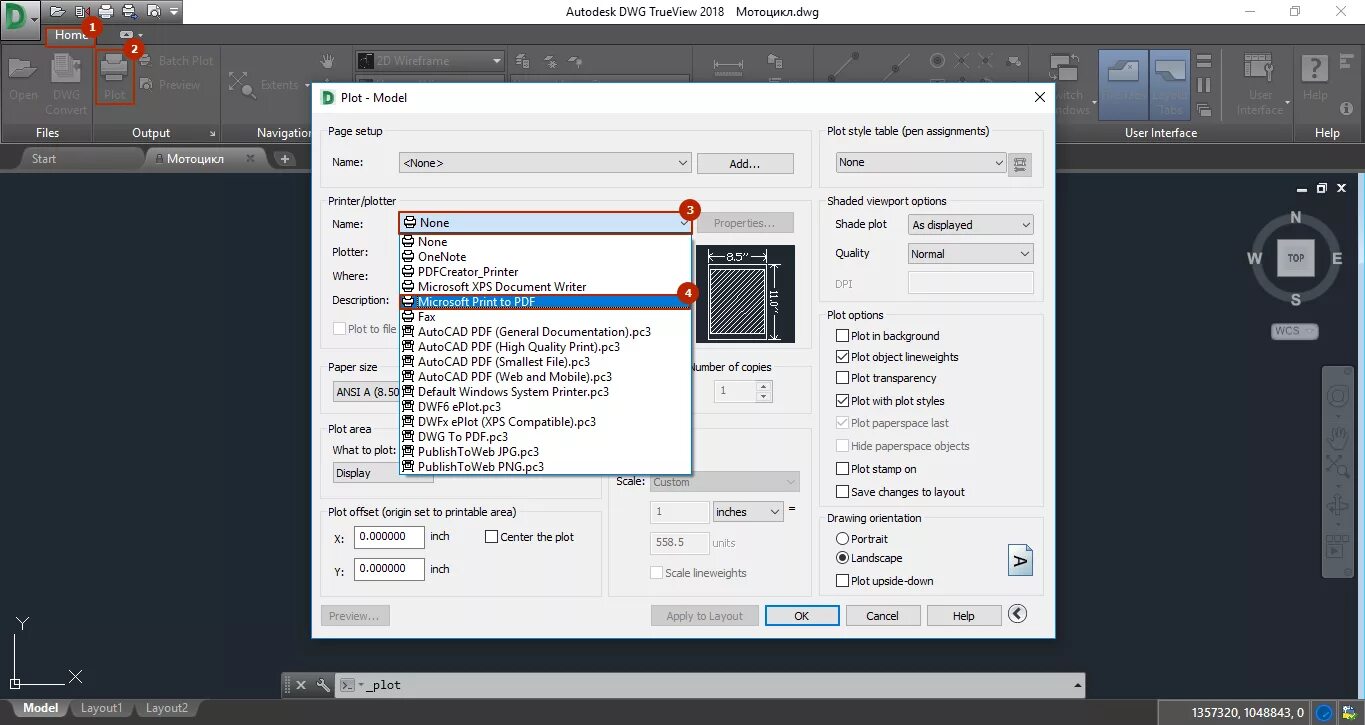Open the plot style table editor icon

coord(1020,163)
